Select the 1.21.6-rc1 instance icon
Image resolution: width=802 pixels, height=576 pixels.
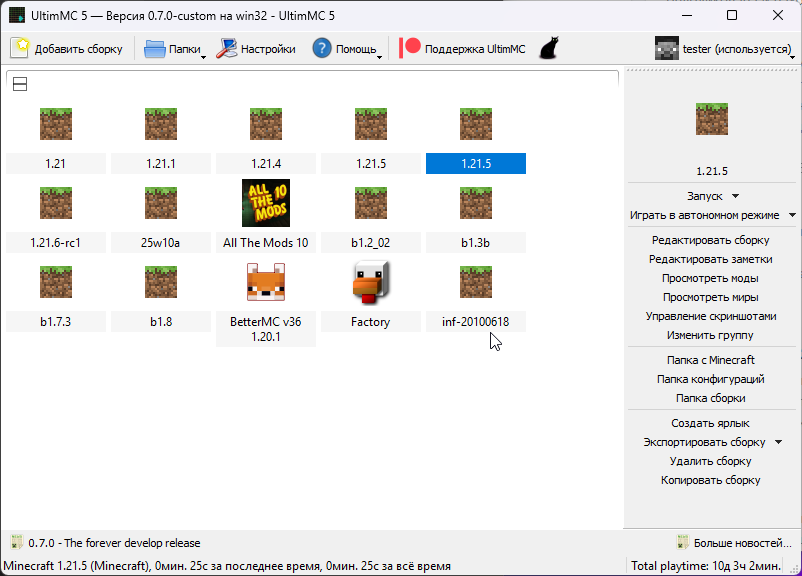(56, 203)
